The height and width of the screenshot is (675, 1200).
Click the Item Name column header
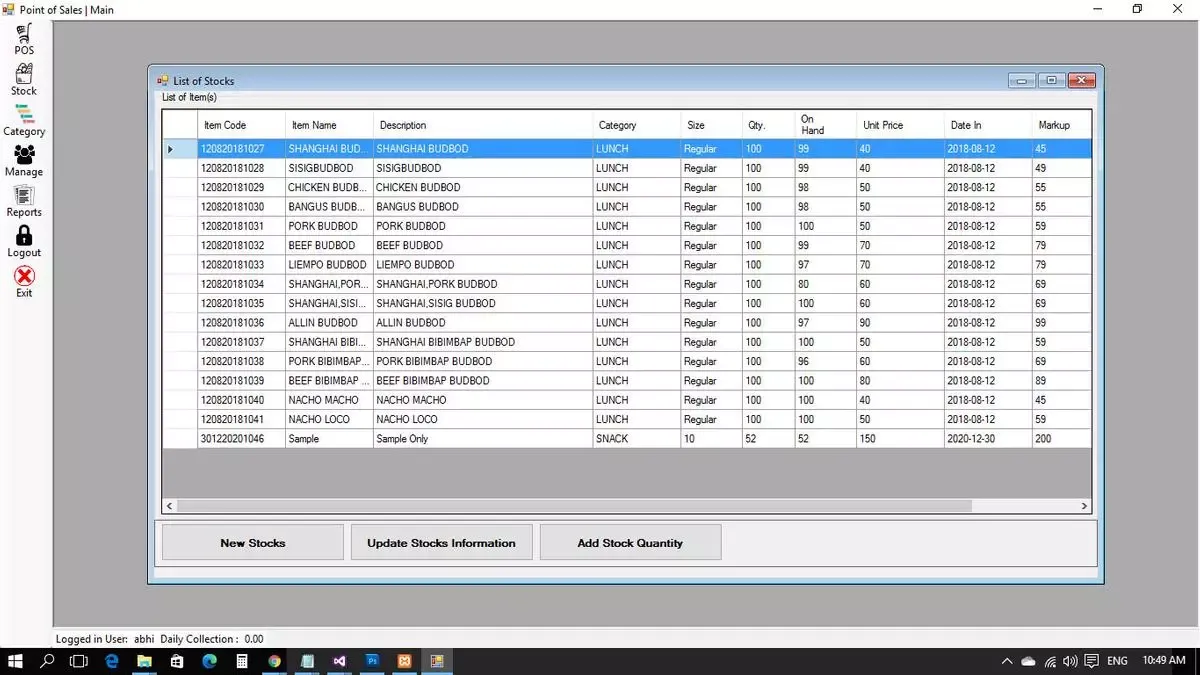(x=325, y=124)
